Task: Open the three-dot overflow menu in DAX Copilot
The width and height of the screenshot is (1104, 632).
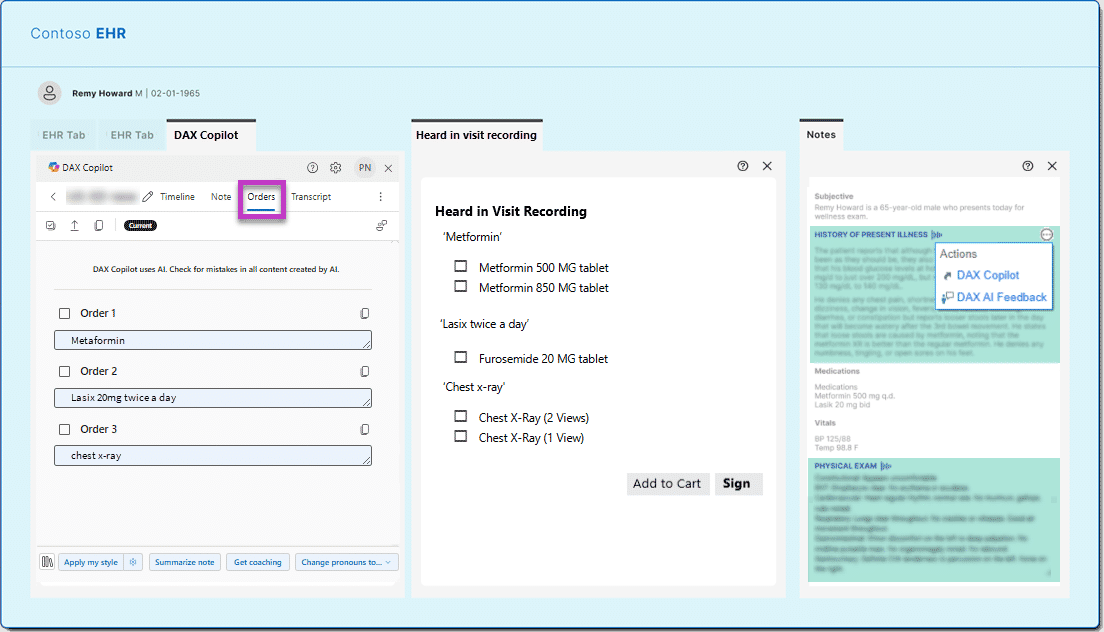Action: 381,196
